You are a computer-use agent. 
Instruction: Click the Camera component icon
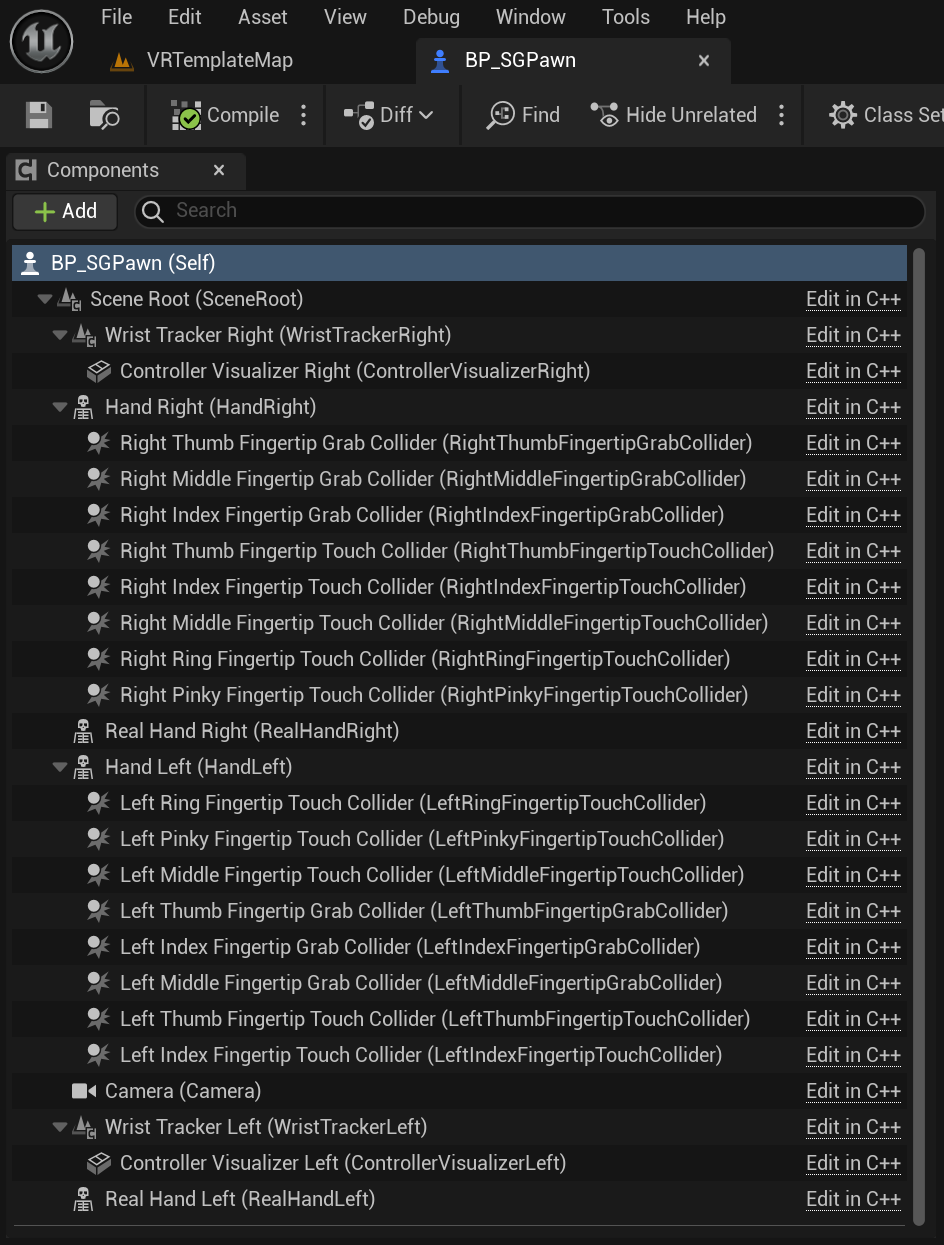click(x=84, y=1091)
